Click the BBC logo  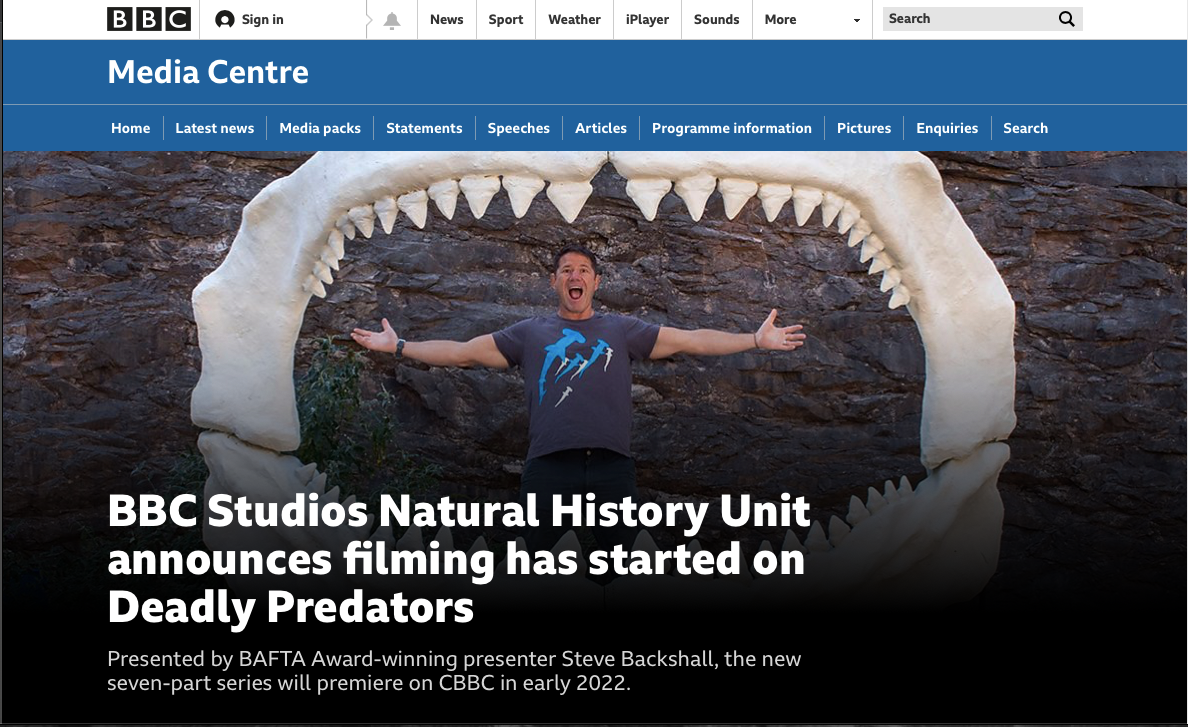[x=148, y=19]
